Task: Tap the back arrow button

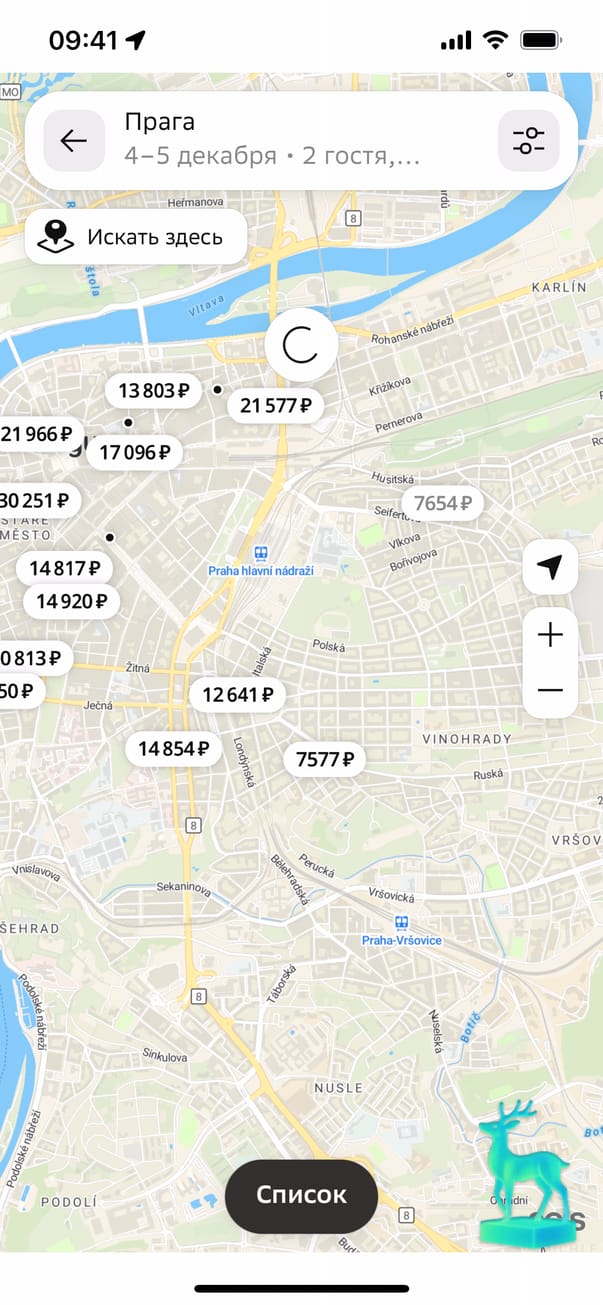Action: 74,141
